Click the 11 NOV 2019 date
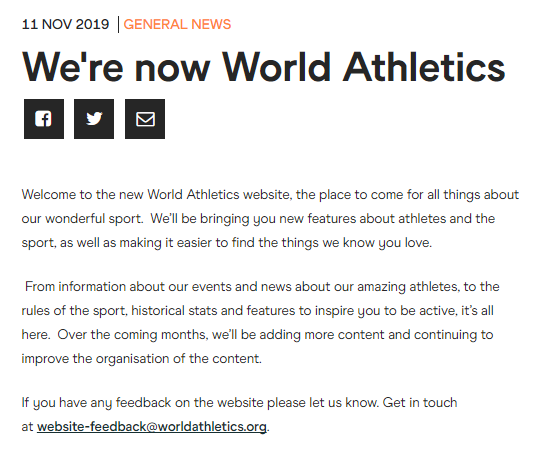This screenshot has width=553, height=456. click(65, 24)
